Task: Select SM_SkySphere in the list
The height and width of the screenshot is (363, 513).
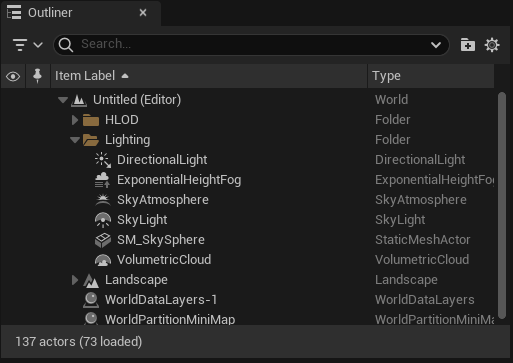Action: click(161, 240)
